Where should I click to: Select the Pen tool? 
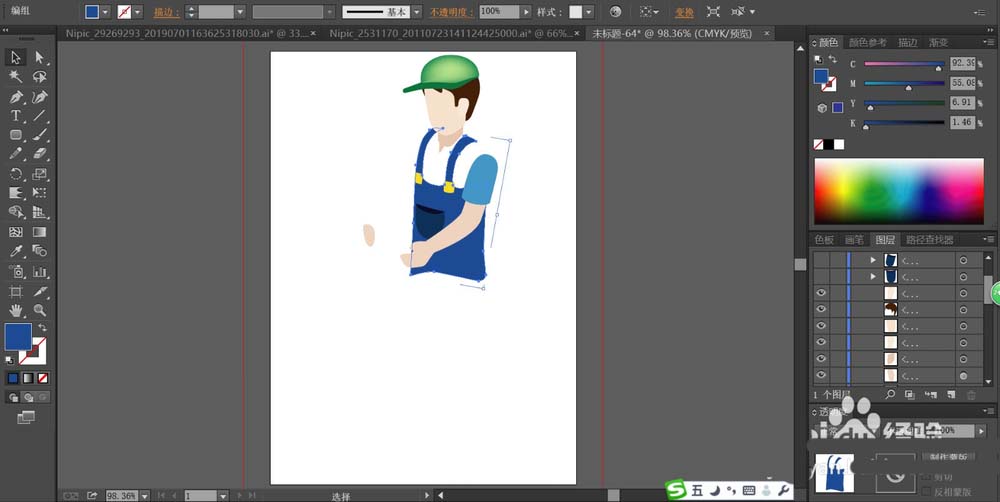point(16,97)
